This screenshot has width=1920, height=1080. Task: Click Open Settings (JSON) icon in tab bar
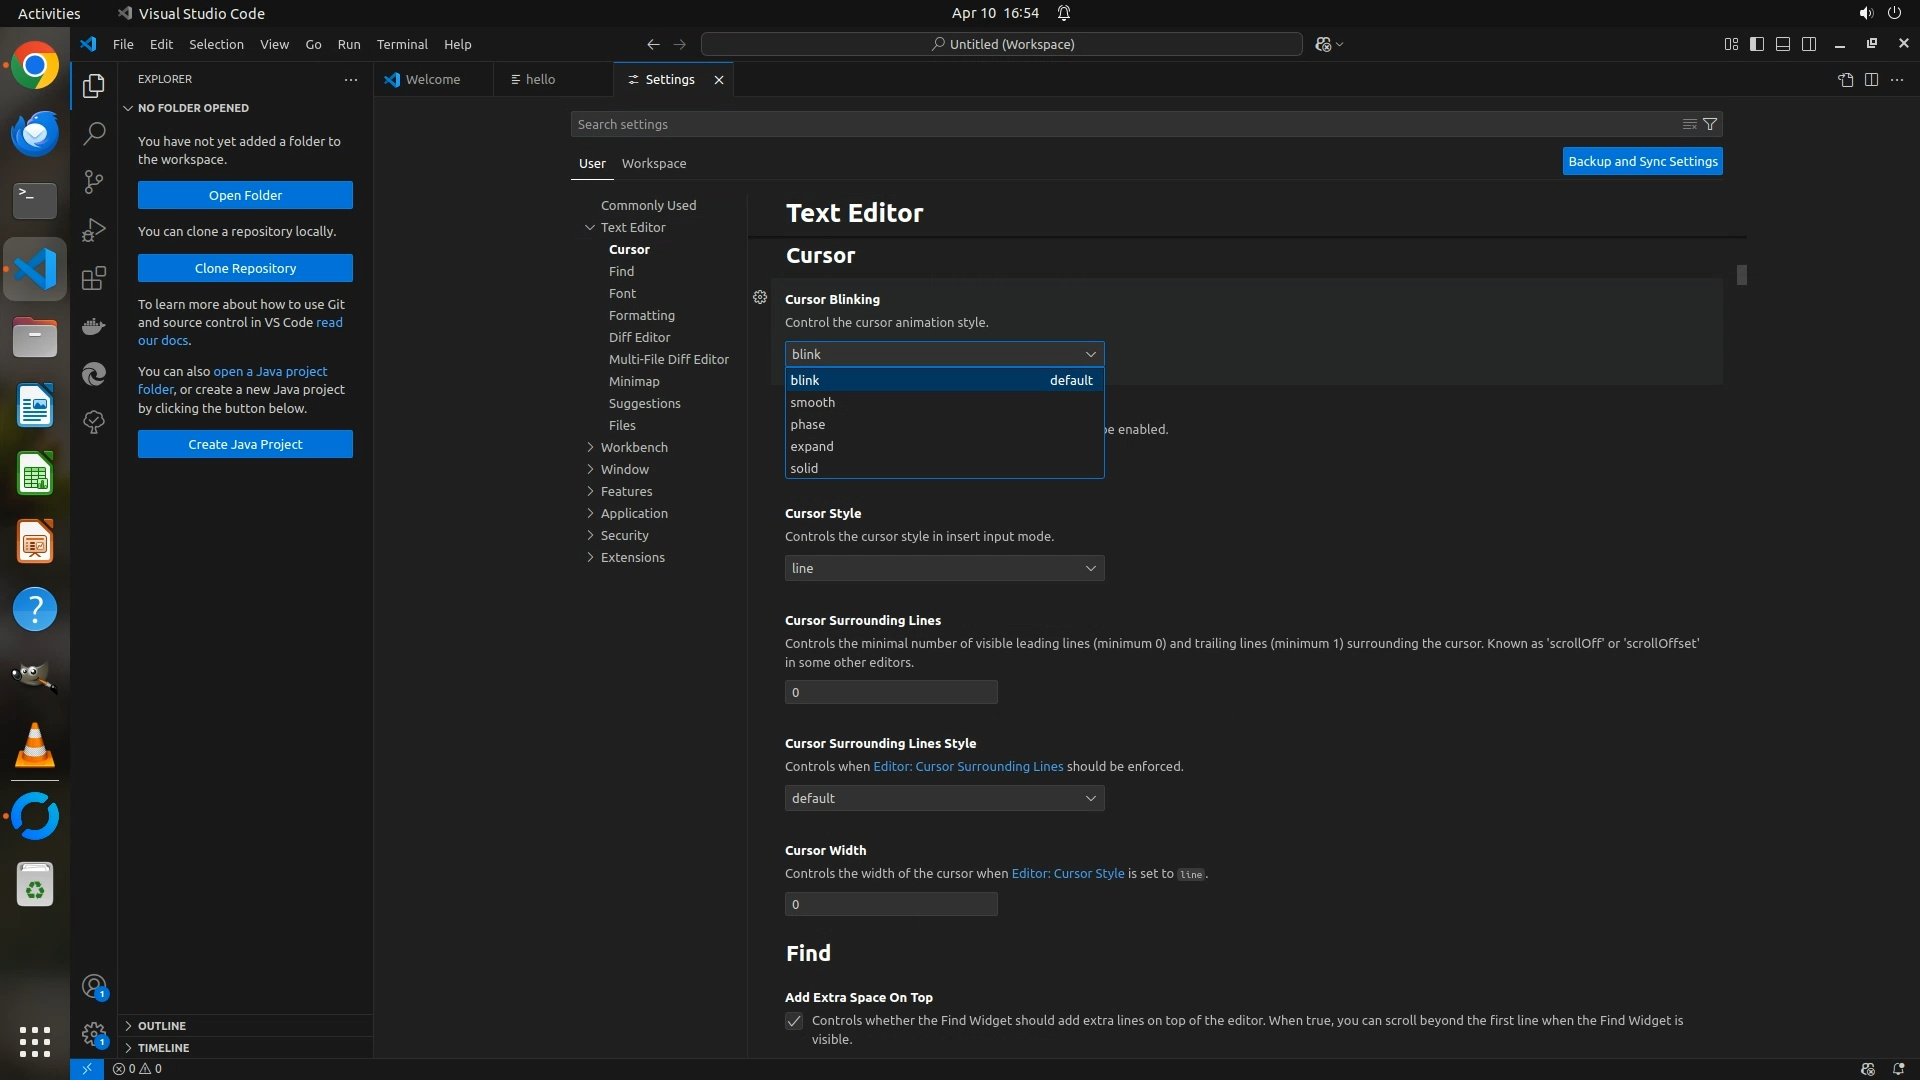(1845, 80)
